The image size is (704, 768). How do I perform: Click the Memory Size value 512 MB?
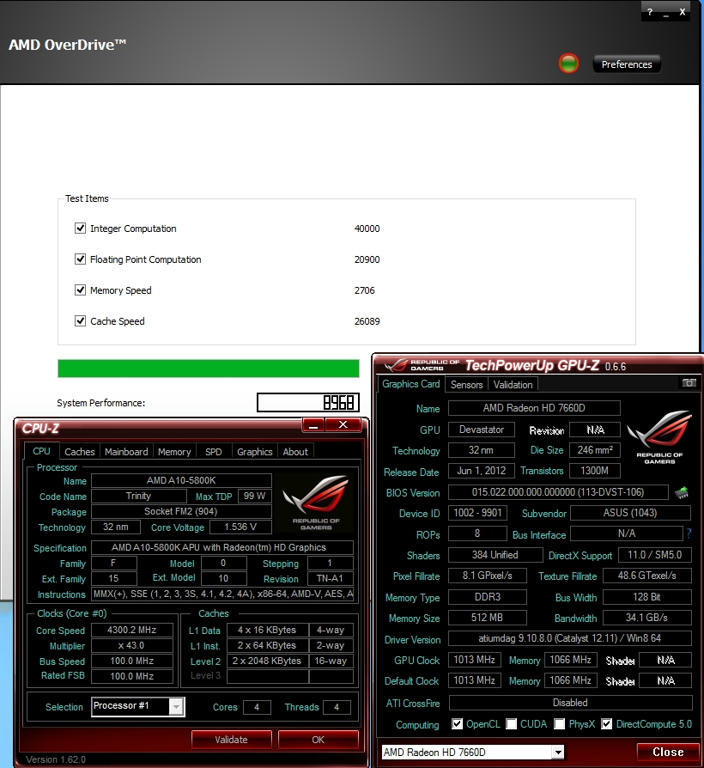(487, 618)
